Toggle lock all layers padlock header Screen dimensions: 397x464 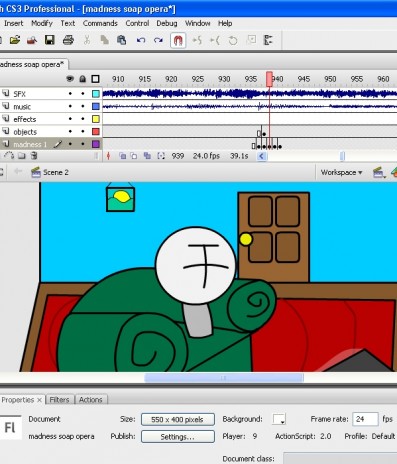pos(83,79)
